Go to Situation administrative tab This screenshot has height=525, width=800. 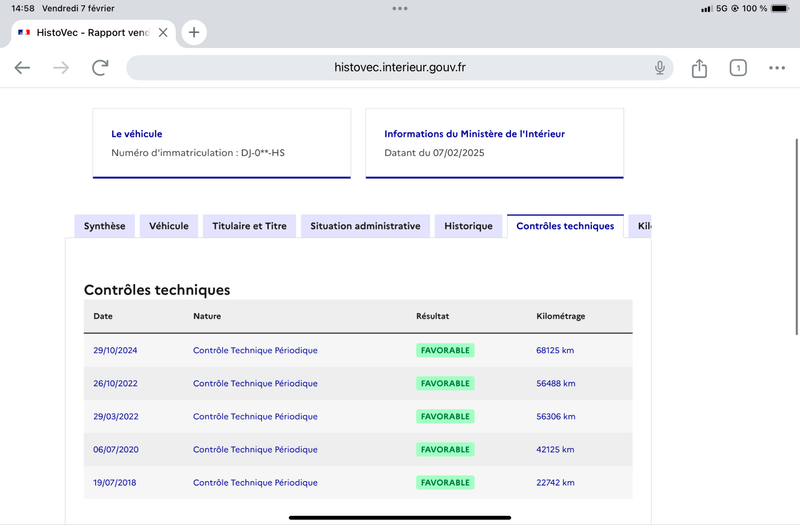point(365,226)
